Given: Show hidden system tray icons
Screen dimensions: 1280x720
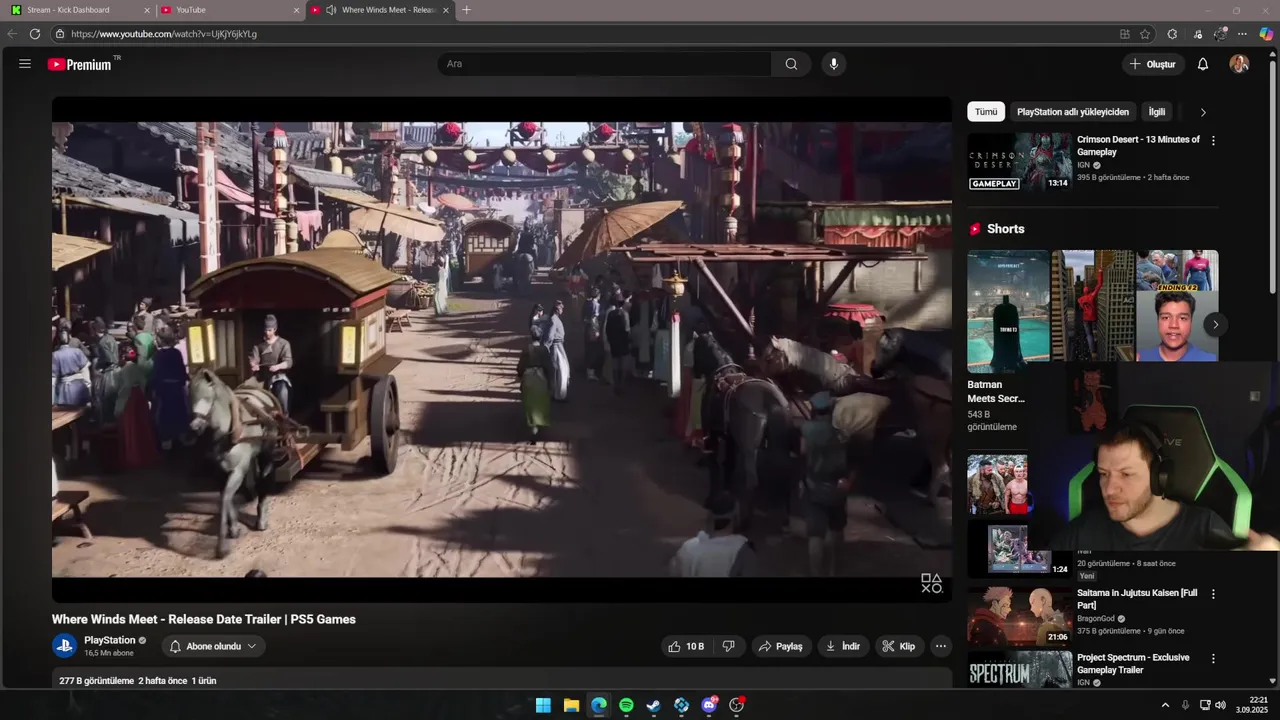Looking at the screenshot, I should click(1165, 705).
